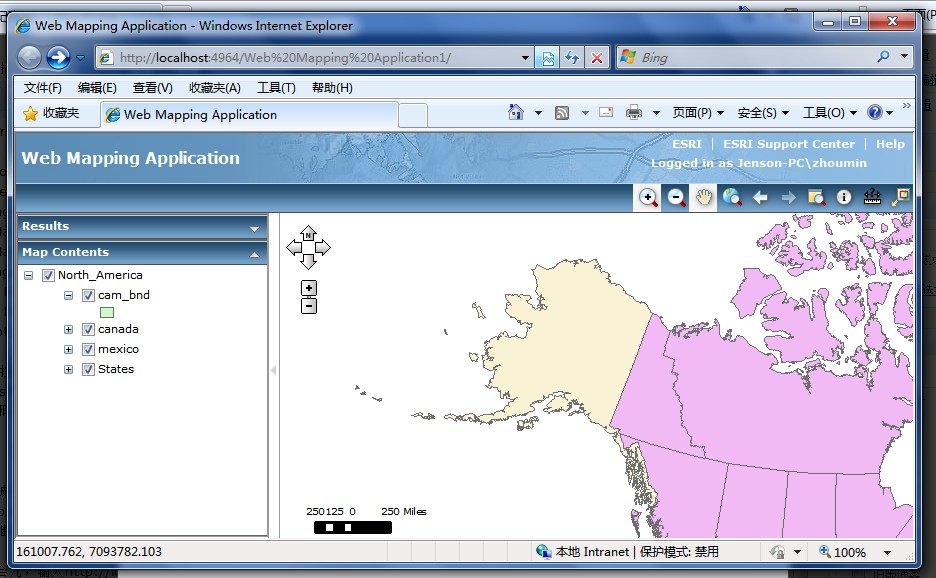This screenshot has width=936, height=578.
Task: Click the Help link in header
Action: (x=890, y=144)
